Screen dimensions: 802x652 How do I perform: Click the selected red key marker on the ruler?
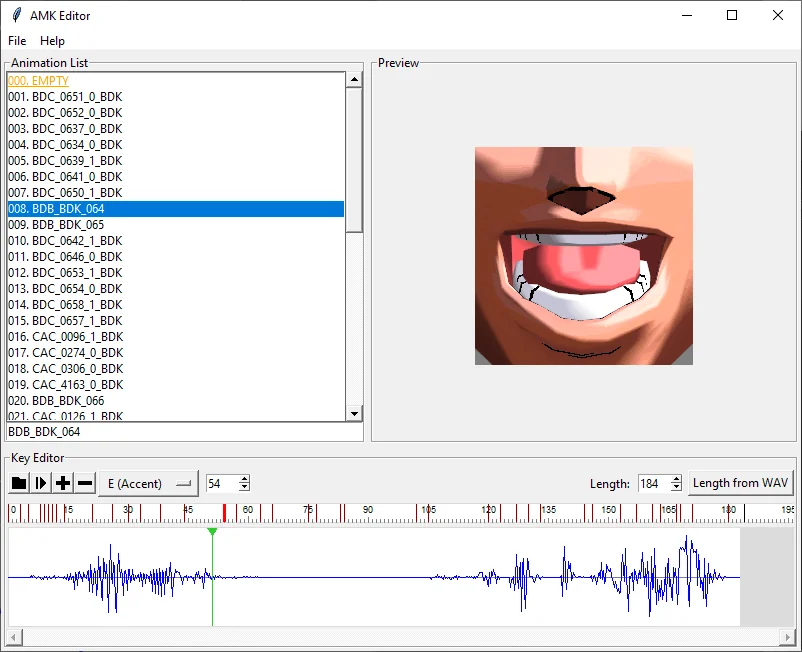pyautogui.click(x=224, y=513)
